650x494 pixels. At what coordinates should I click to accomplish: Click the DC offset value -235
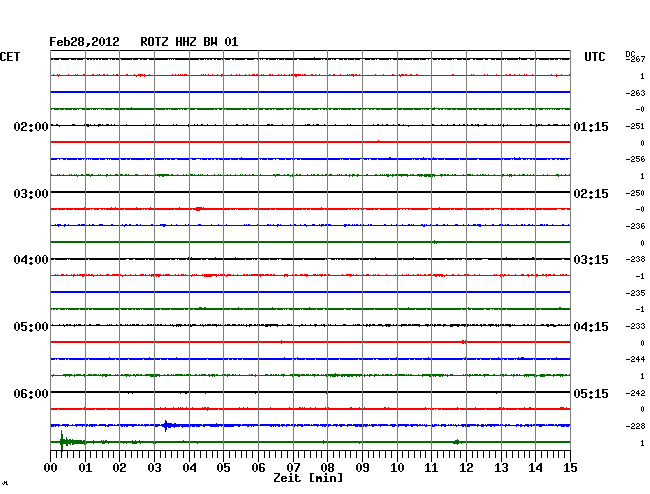click(635, 293)
